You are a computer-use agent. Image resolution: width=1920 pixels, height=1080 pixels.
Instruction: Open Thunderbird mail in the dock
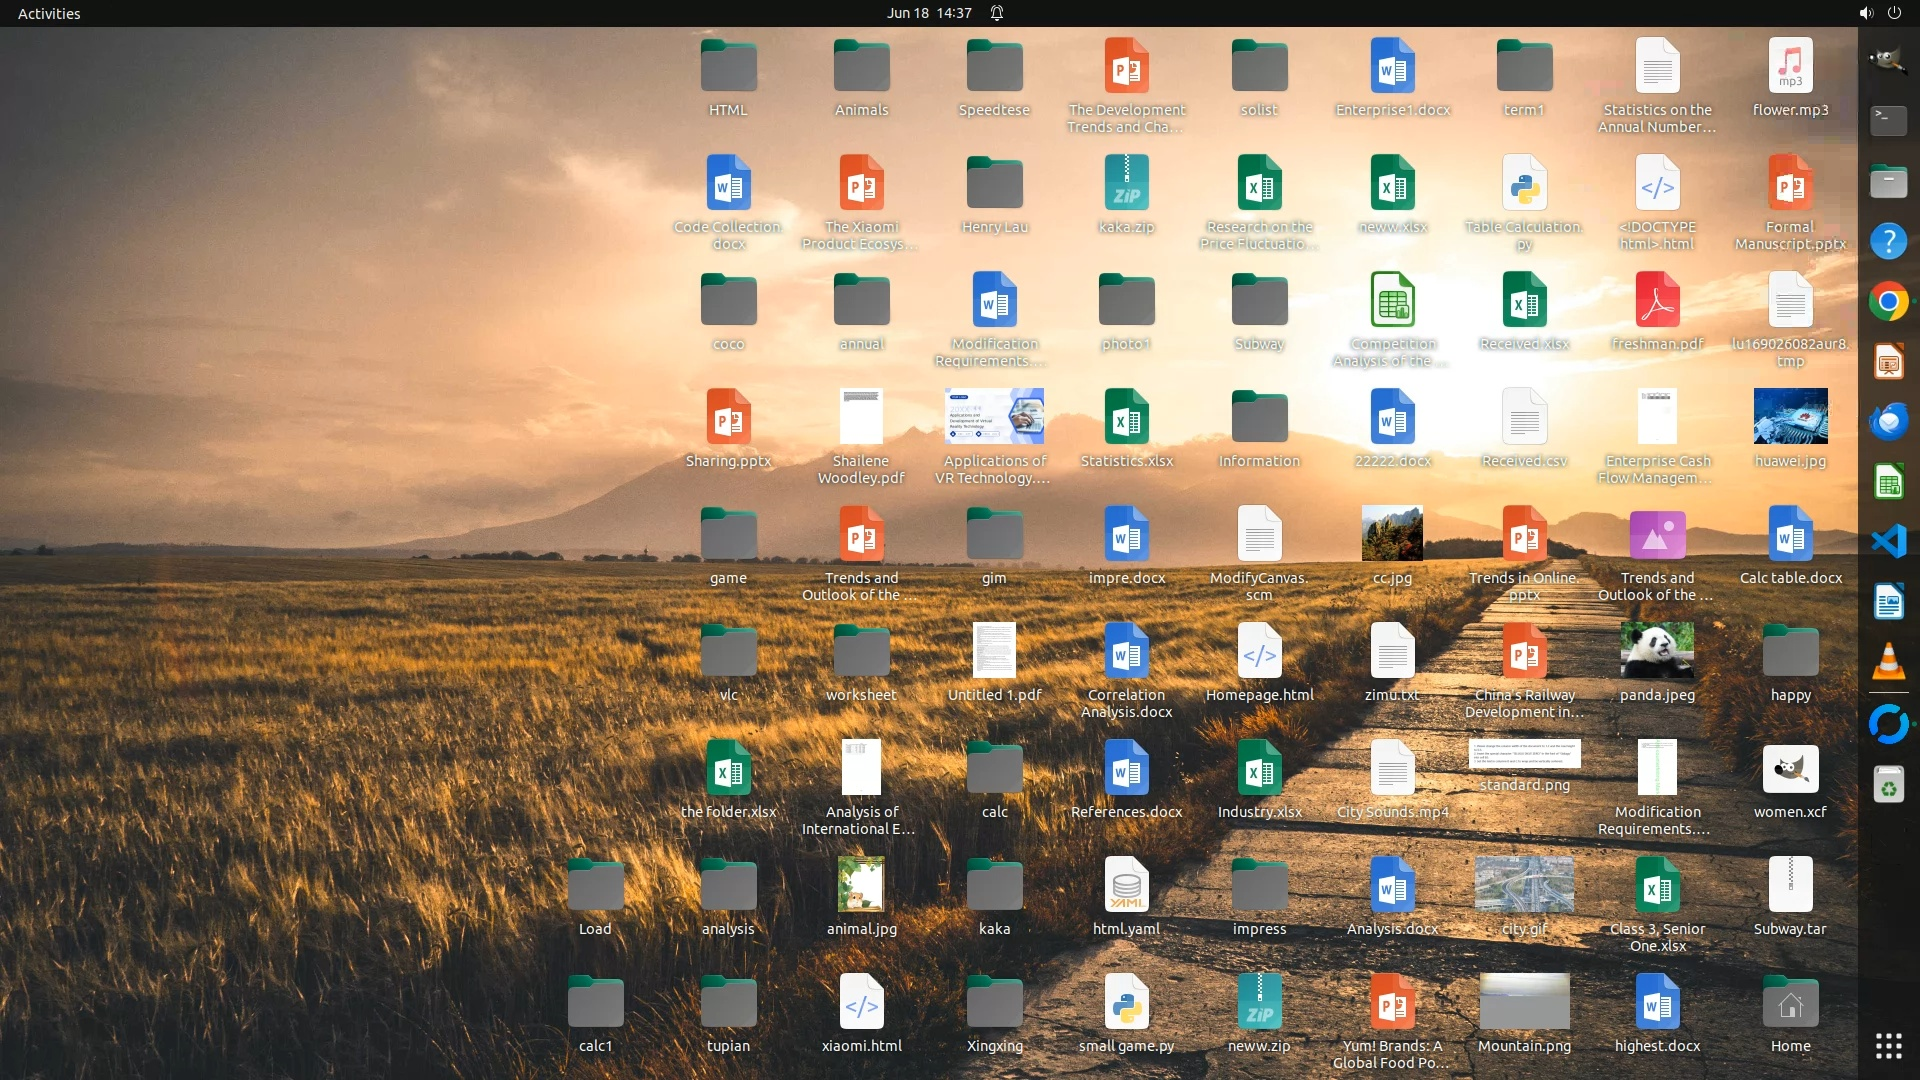[1888, 422]
